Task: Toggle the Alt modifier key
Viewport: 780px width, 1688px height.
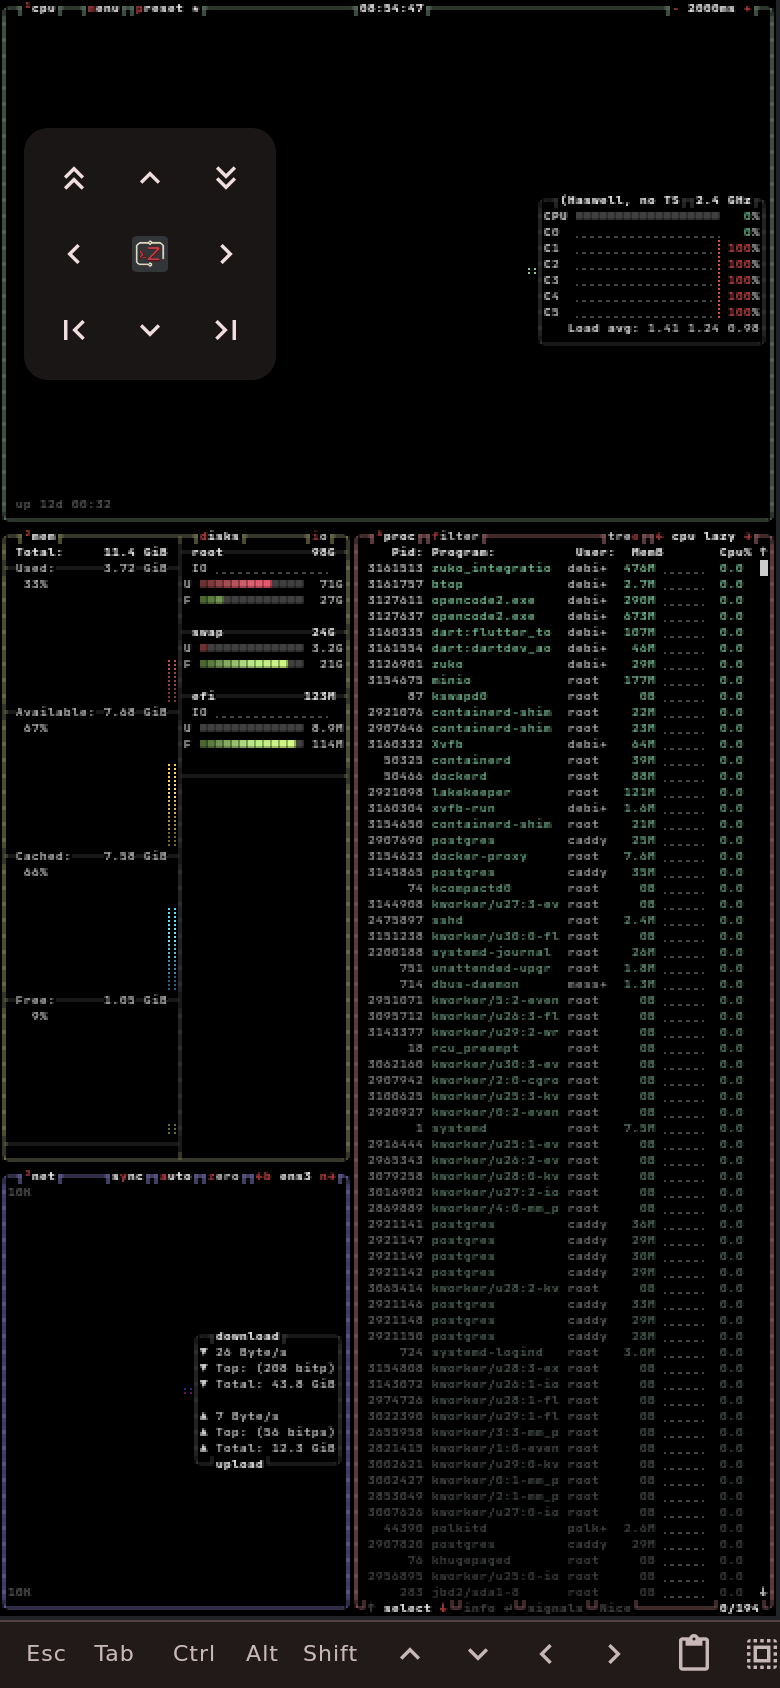Action: tap(262, 1654)
